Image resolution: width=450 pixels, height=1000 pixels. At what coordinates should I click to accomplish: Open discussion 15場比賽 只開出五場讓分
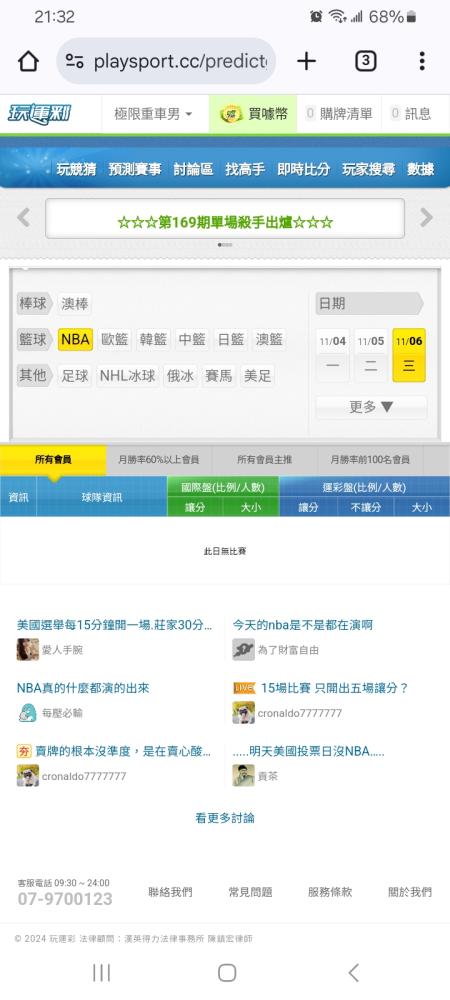(335, 688)
